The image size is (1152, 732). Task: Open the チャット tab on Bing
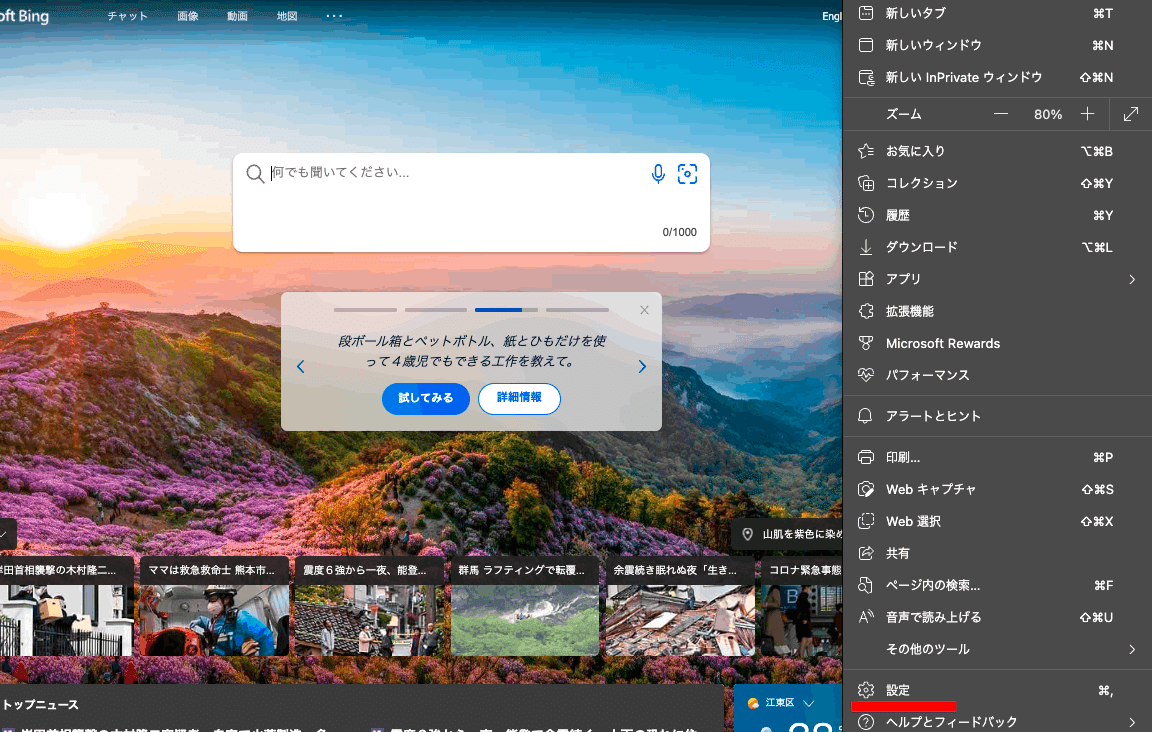(x=128, y=15)
